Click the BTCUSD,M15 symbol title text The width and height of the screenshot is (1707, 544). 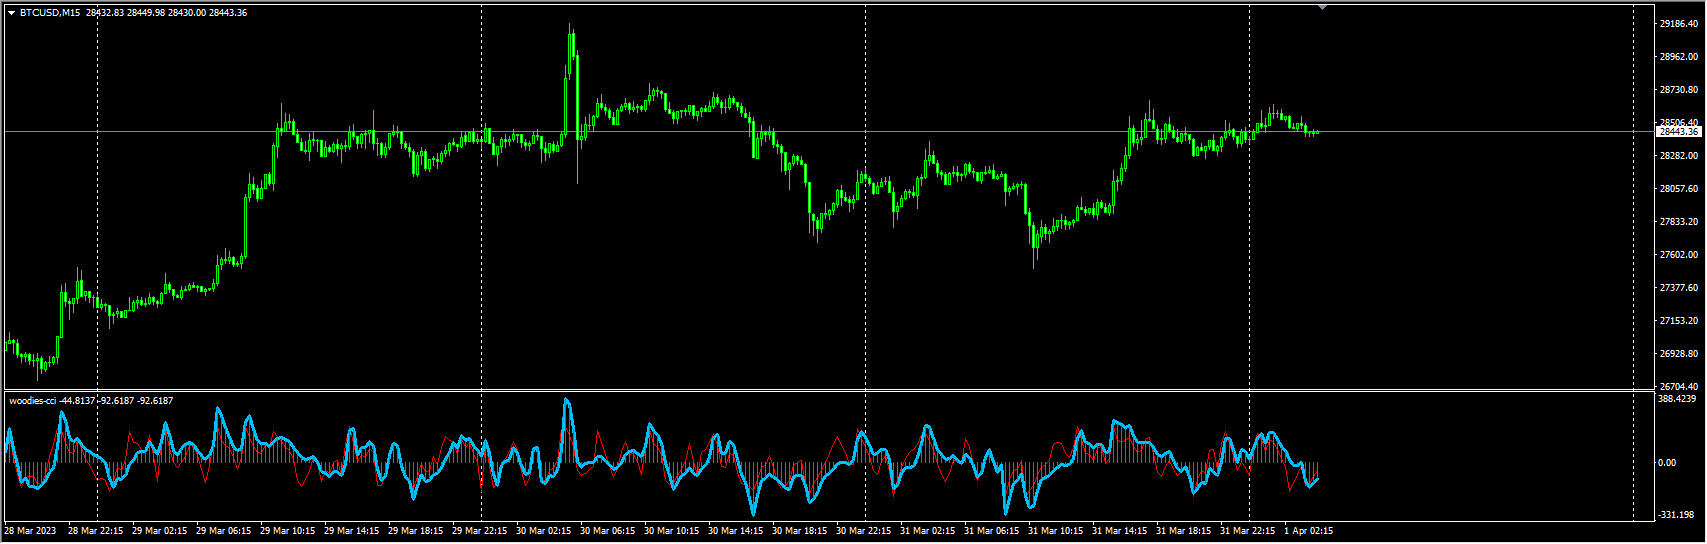click(50, 13)
